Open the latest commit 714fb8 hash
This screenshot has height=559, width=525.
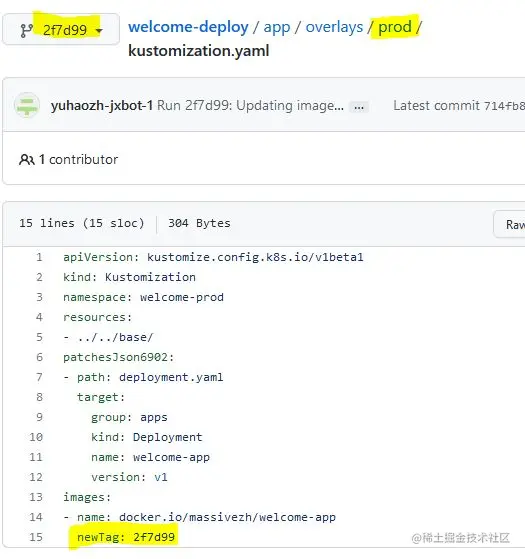pos(504,106)
